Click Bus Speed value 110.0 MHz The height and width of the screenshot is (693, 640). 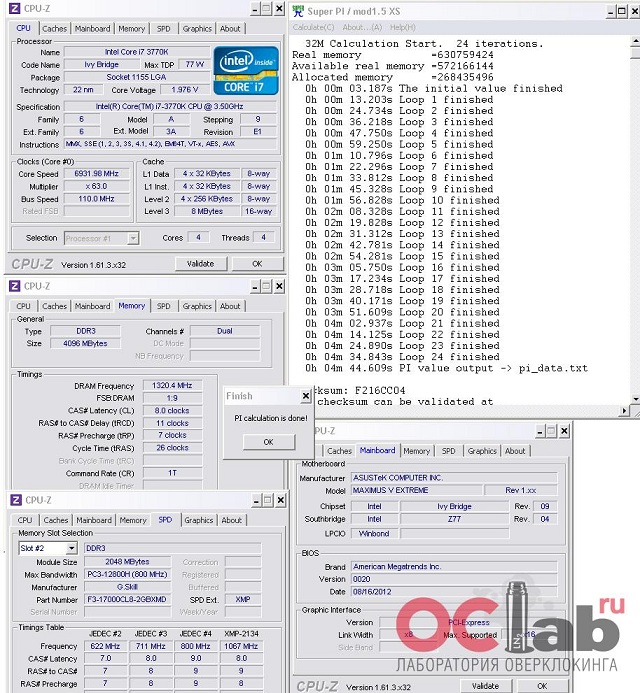click(x=97, y=199)
